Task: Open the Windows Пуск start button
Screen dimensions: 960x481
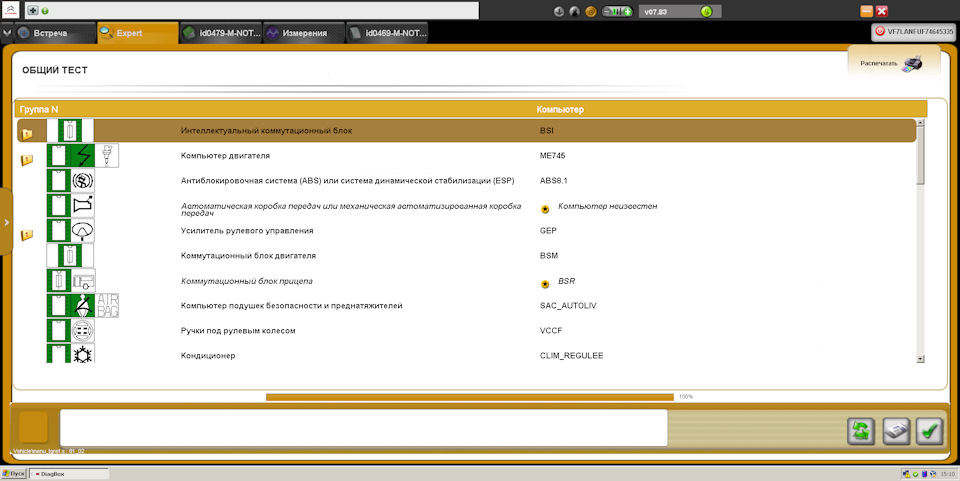Action: pos(13,474)
